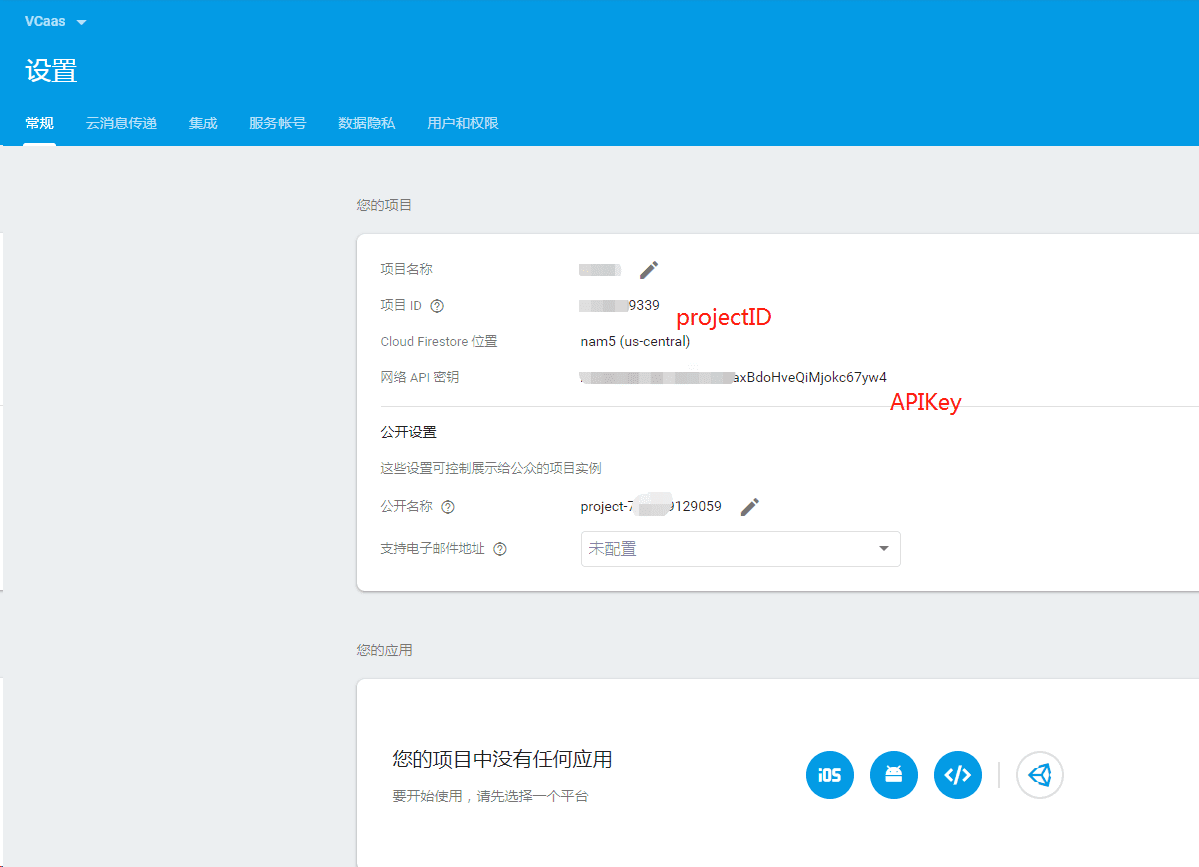Open the 集成 settings tab
Screen dimensions: 1199x867
pos(202,123)
